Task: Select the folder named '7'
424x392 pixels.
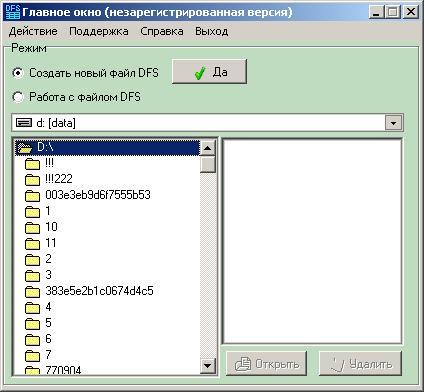Action: pyautogui.click(x=49, y=355)
